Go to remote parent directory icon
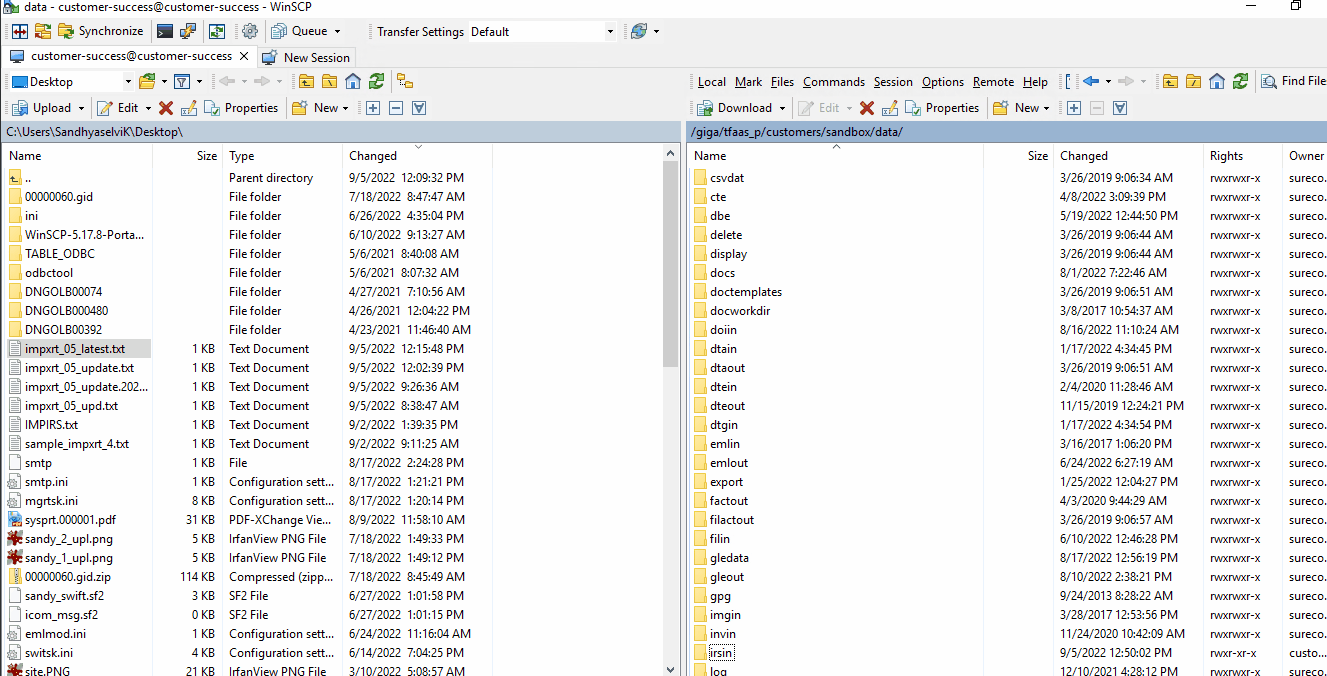This screenshot has height=676, width=1327. coord(1170,81)
